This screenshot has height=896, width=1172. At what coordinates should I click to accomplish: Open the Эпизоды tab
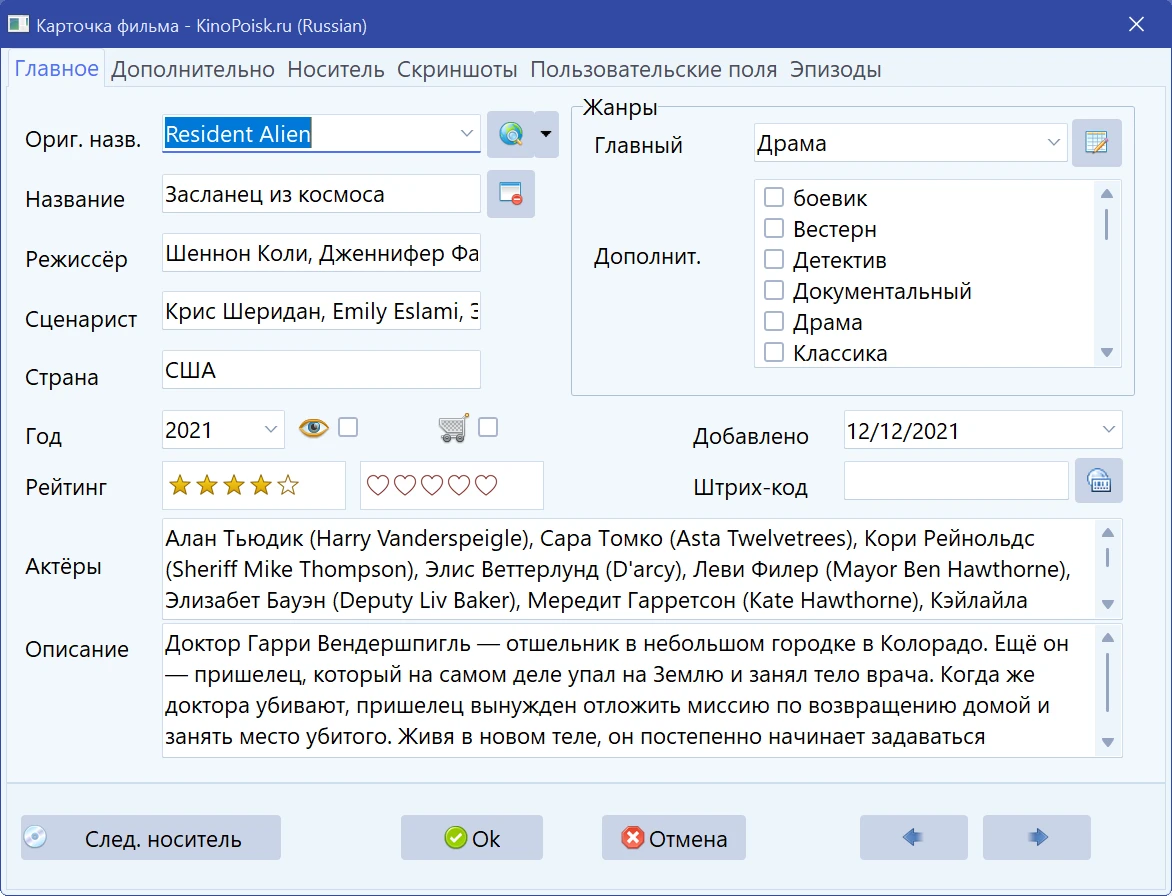pos(836,69)
